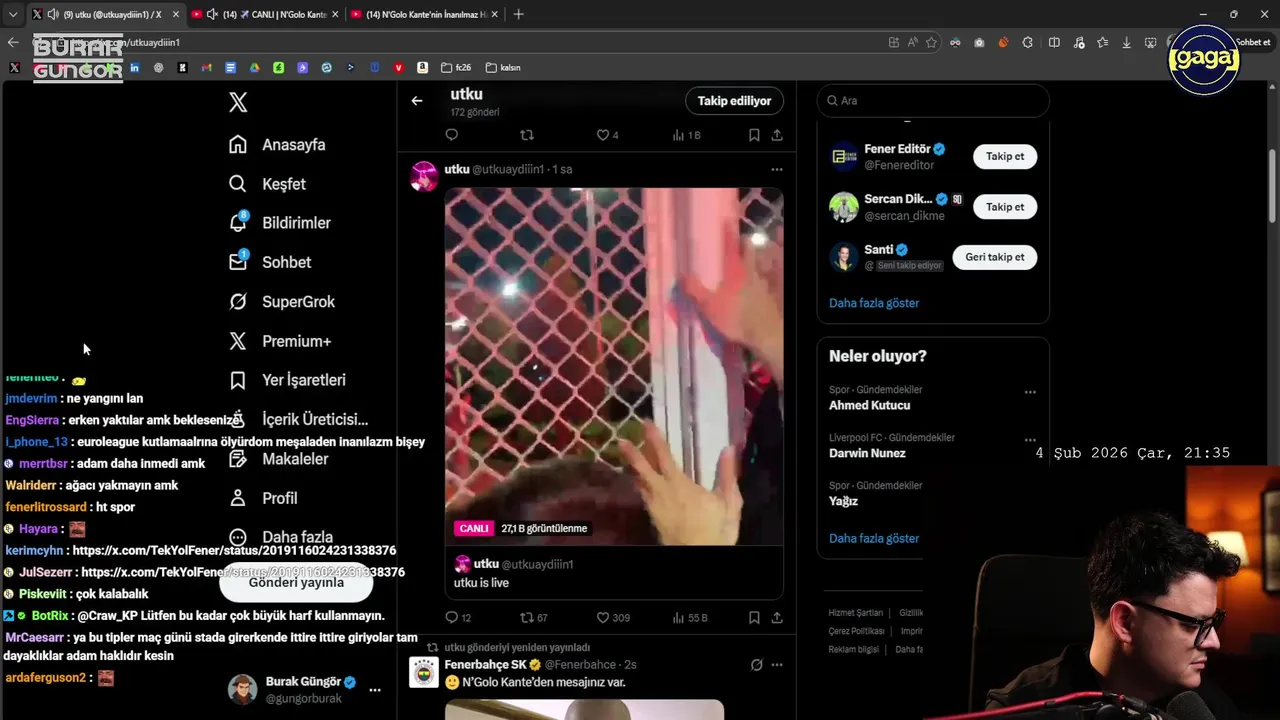Viewport: 1280px width, 720px height.
Task: Like the top post with 4 likes
Action: [x=607, y=135]
